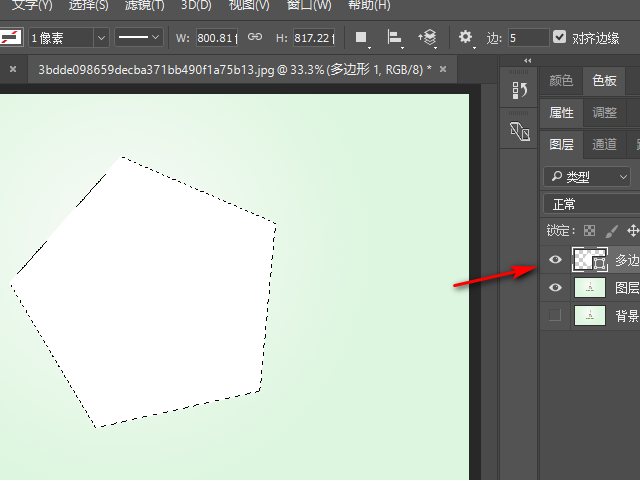
Task: Open the 视图(V) menu
Action: 248,5
